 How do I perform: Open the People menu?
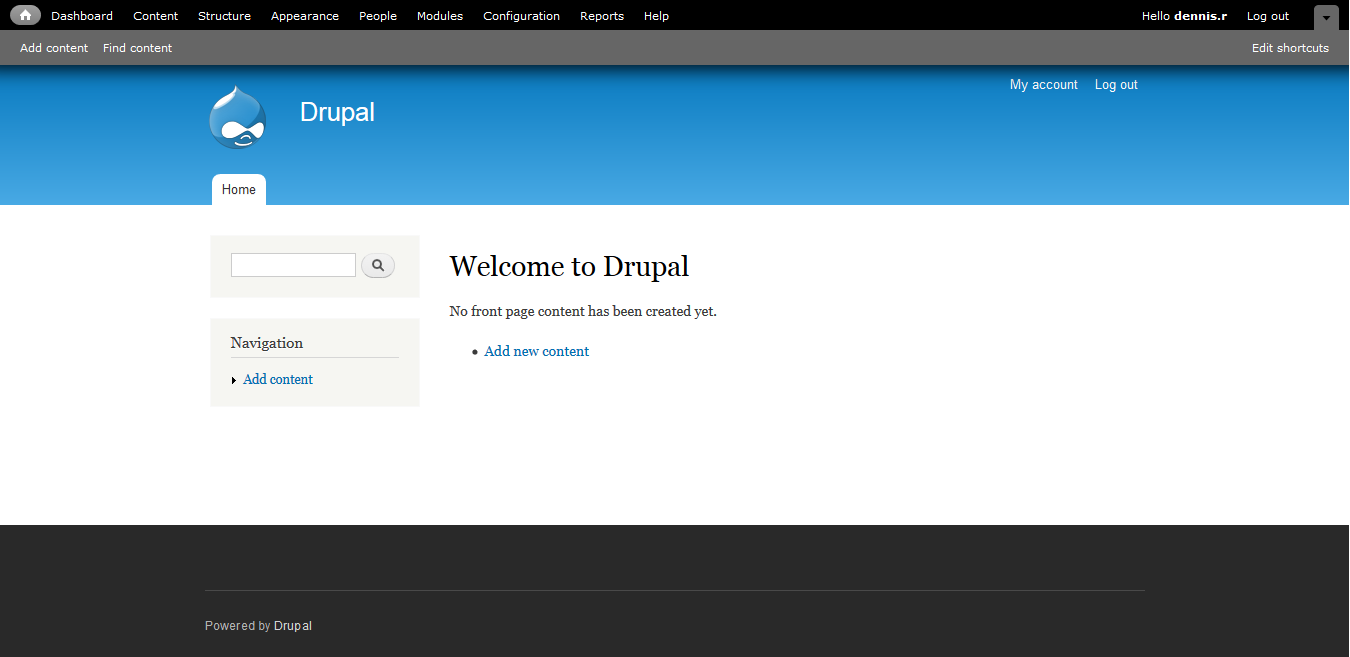[x=378, y=16]
